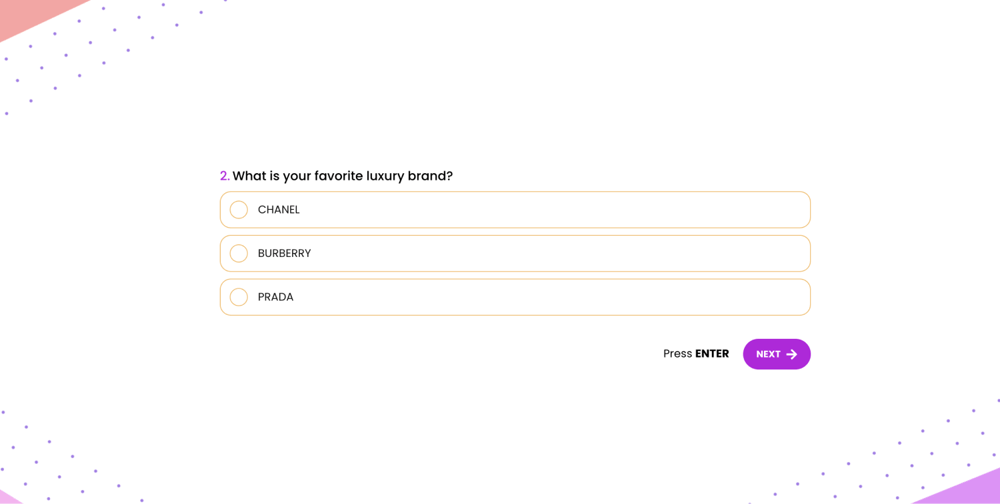Click the PRADA text label
This screenshot has height=504, width=1000.
coord(276,297)
